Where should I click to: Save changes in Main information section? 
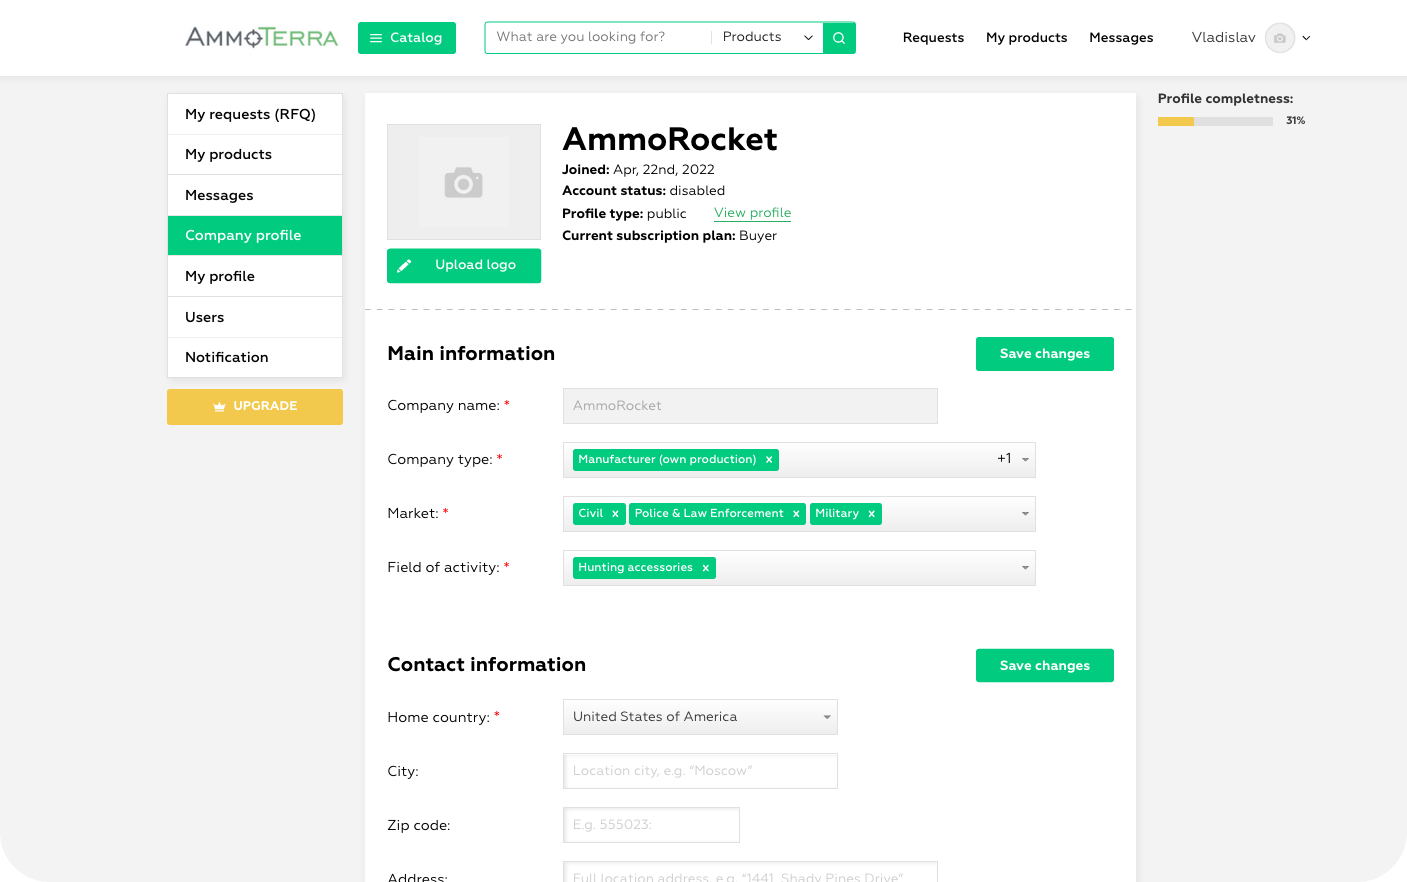tap(1045, 354)
